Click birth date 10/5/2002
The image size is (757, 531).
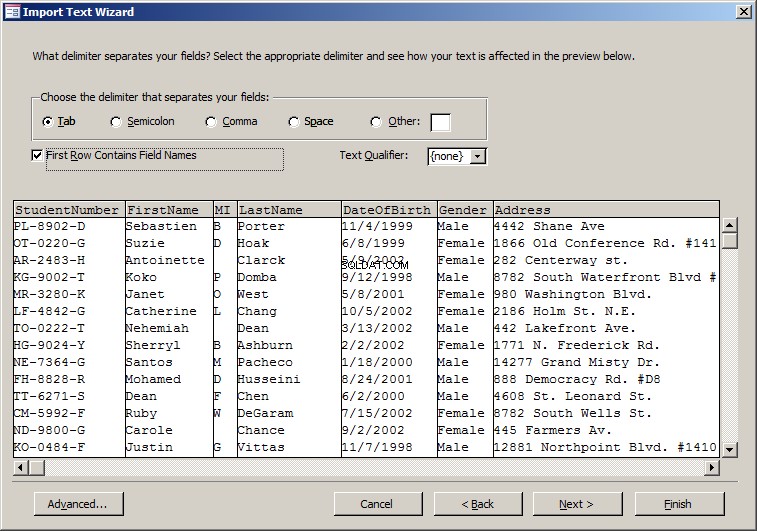(x=378, y=311)
